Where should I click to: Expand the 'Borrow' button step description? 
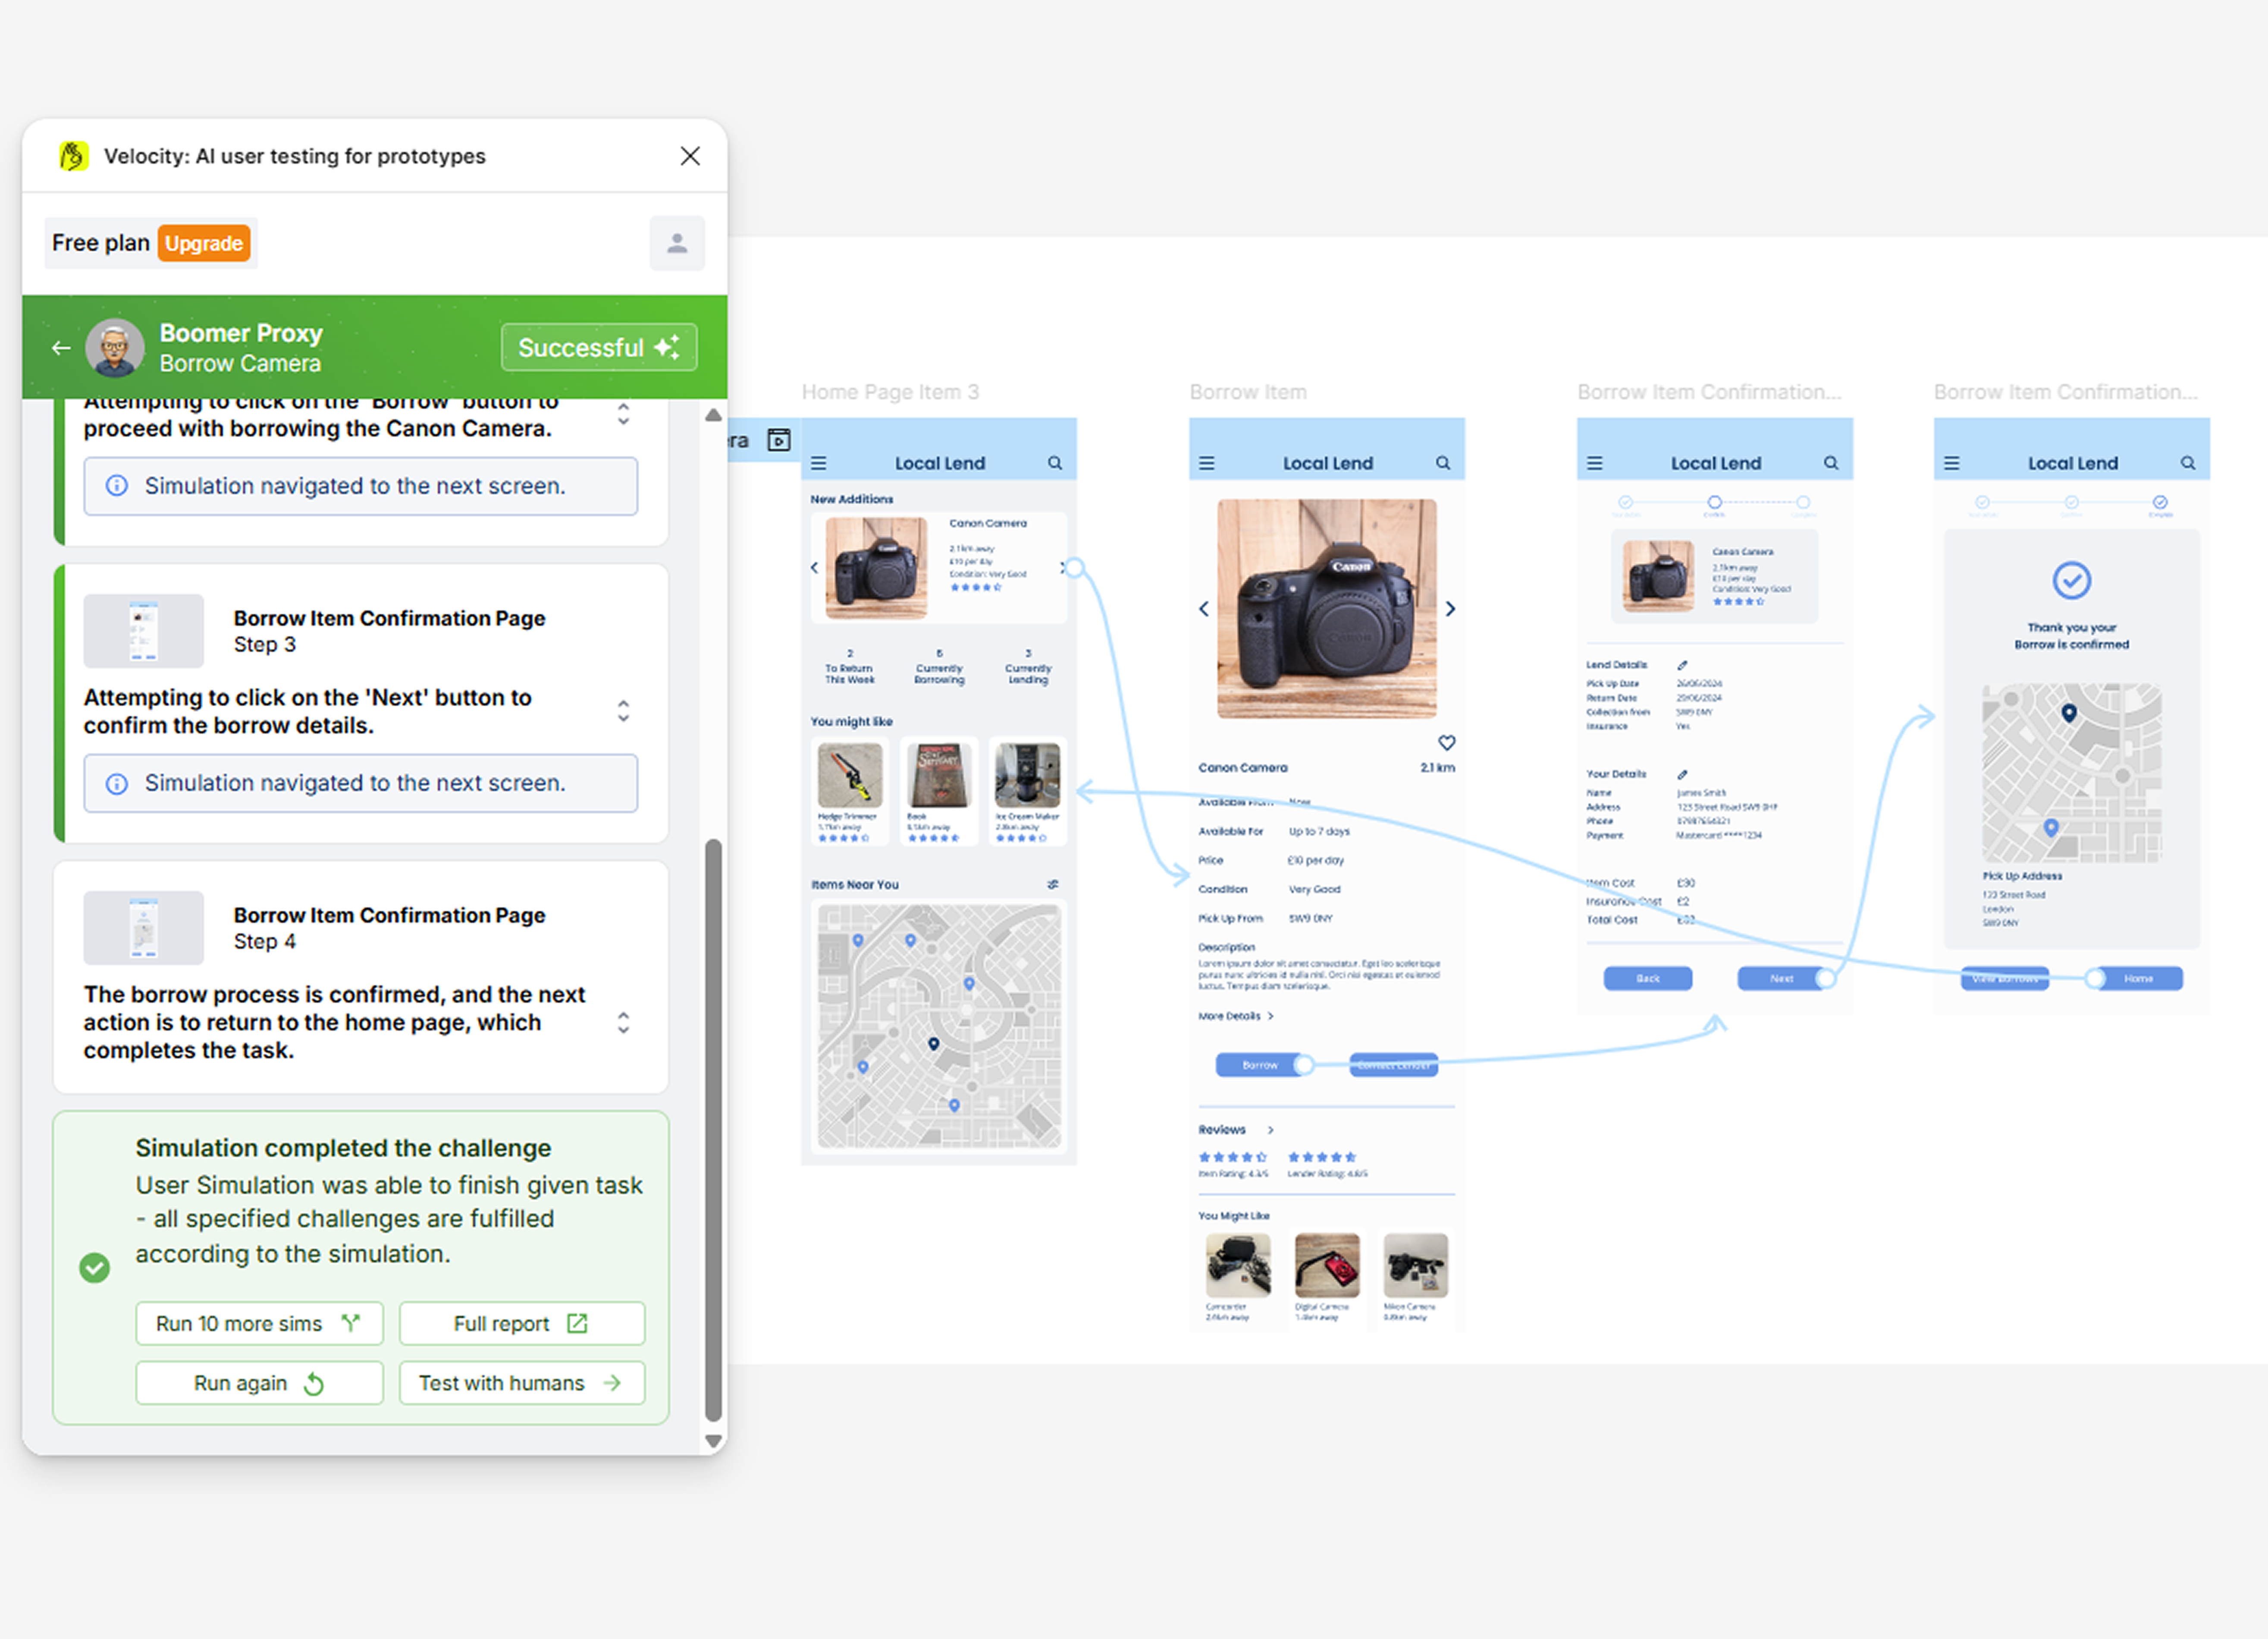(623, 413)
